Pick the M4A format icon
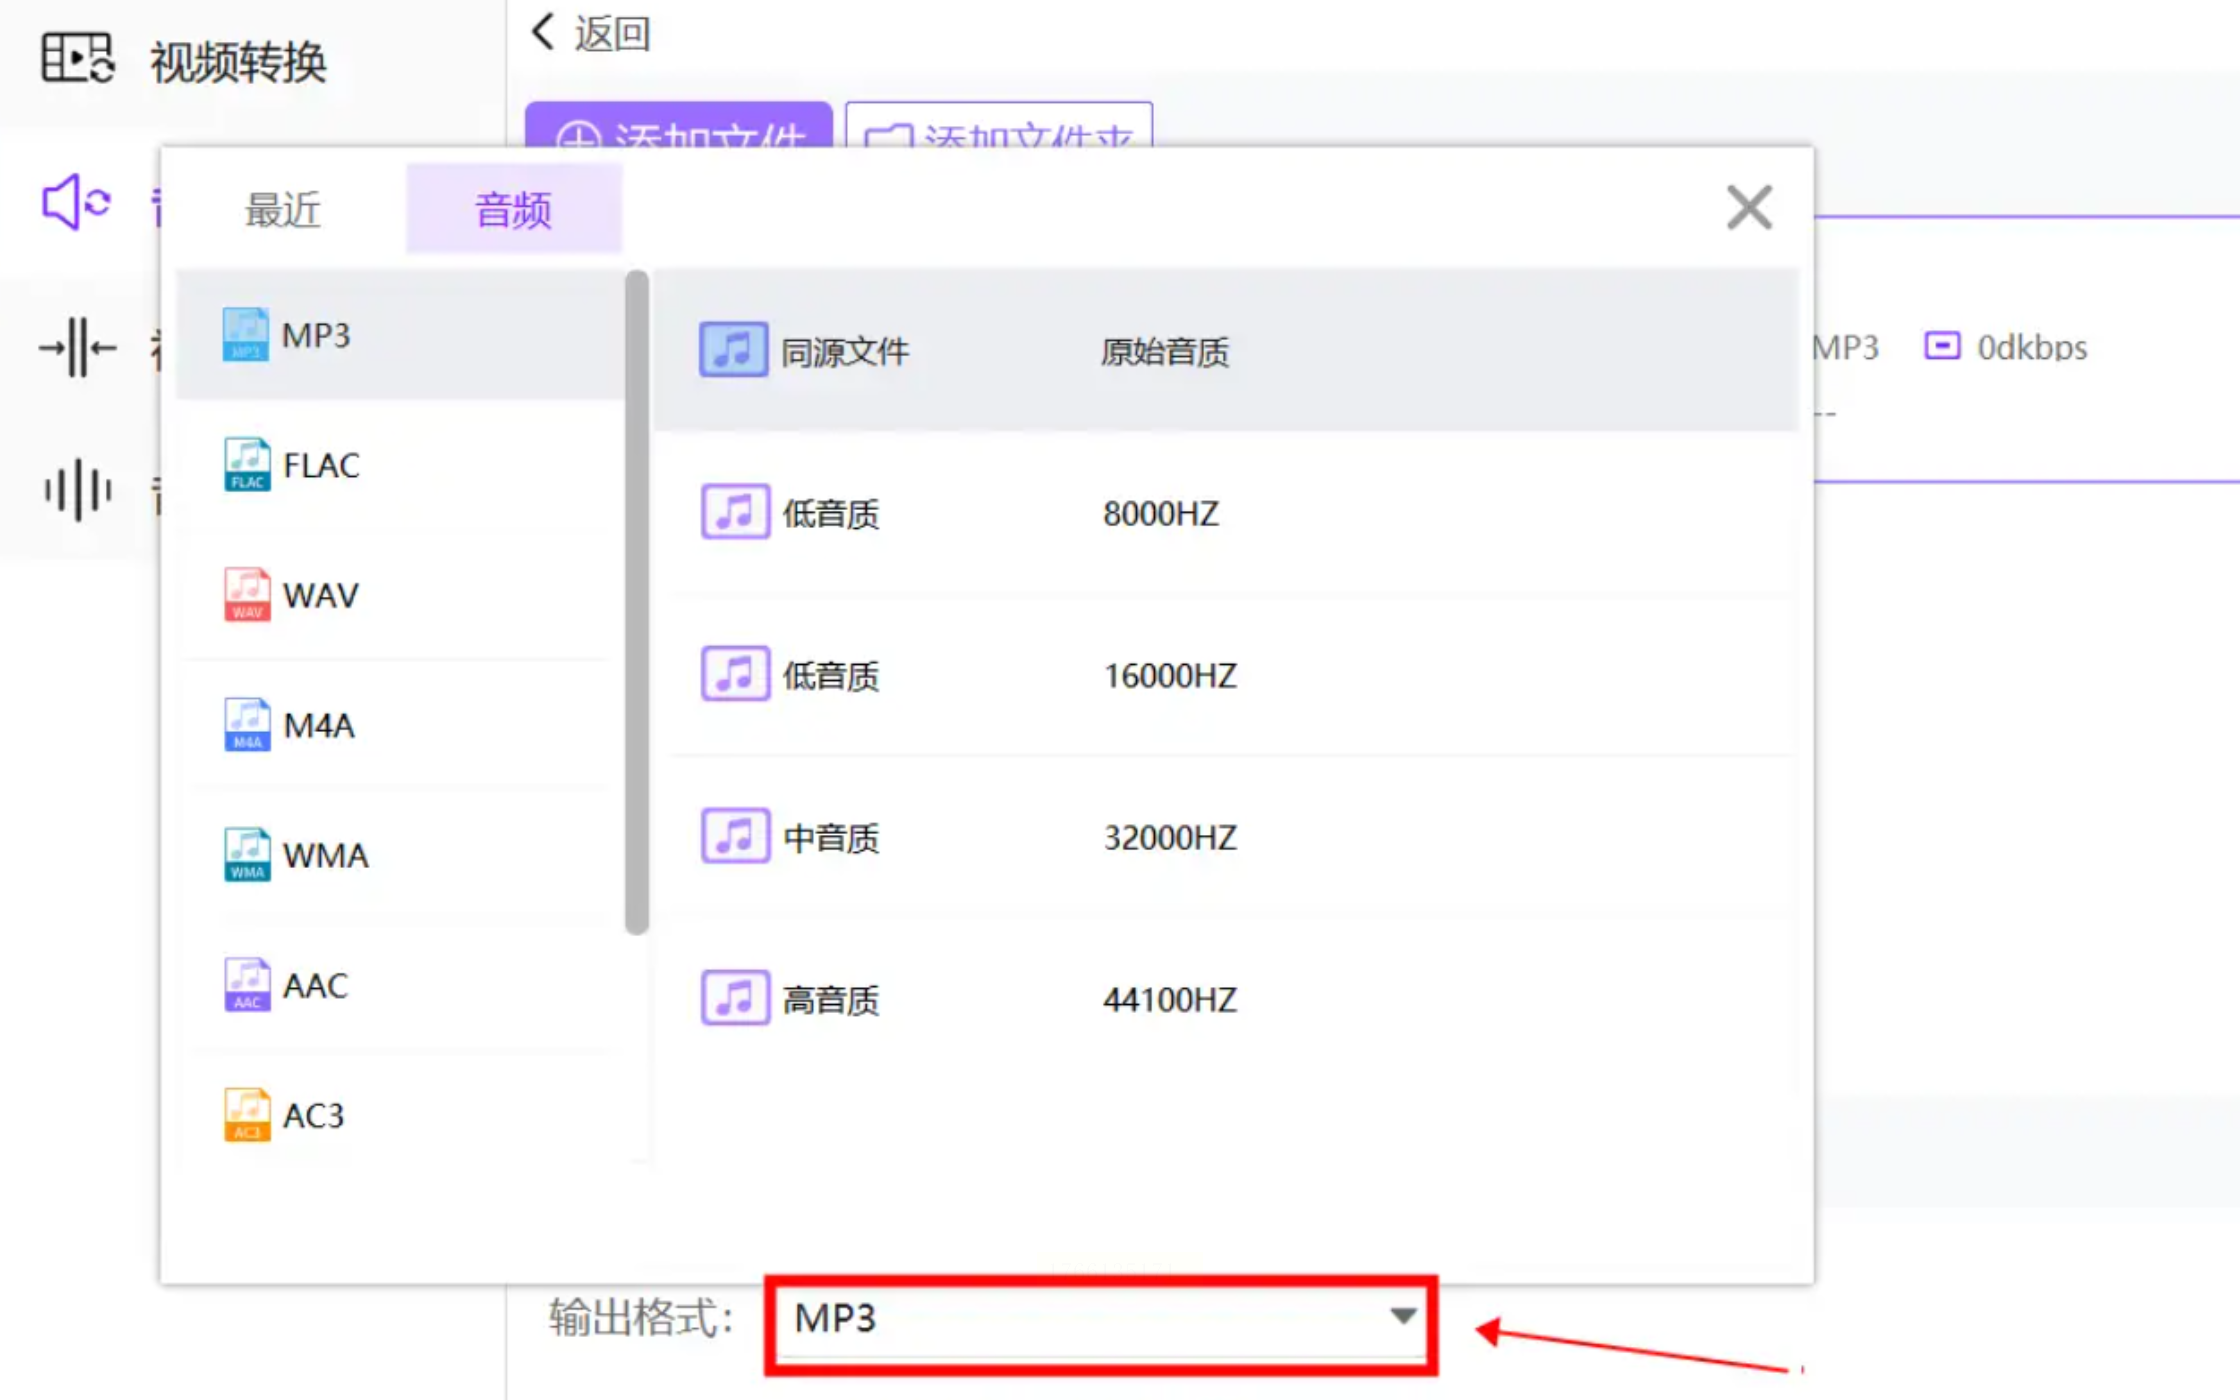 click(246, 725)
